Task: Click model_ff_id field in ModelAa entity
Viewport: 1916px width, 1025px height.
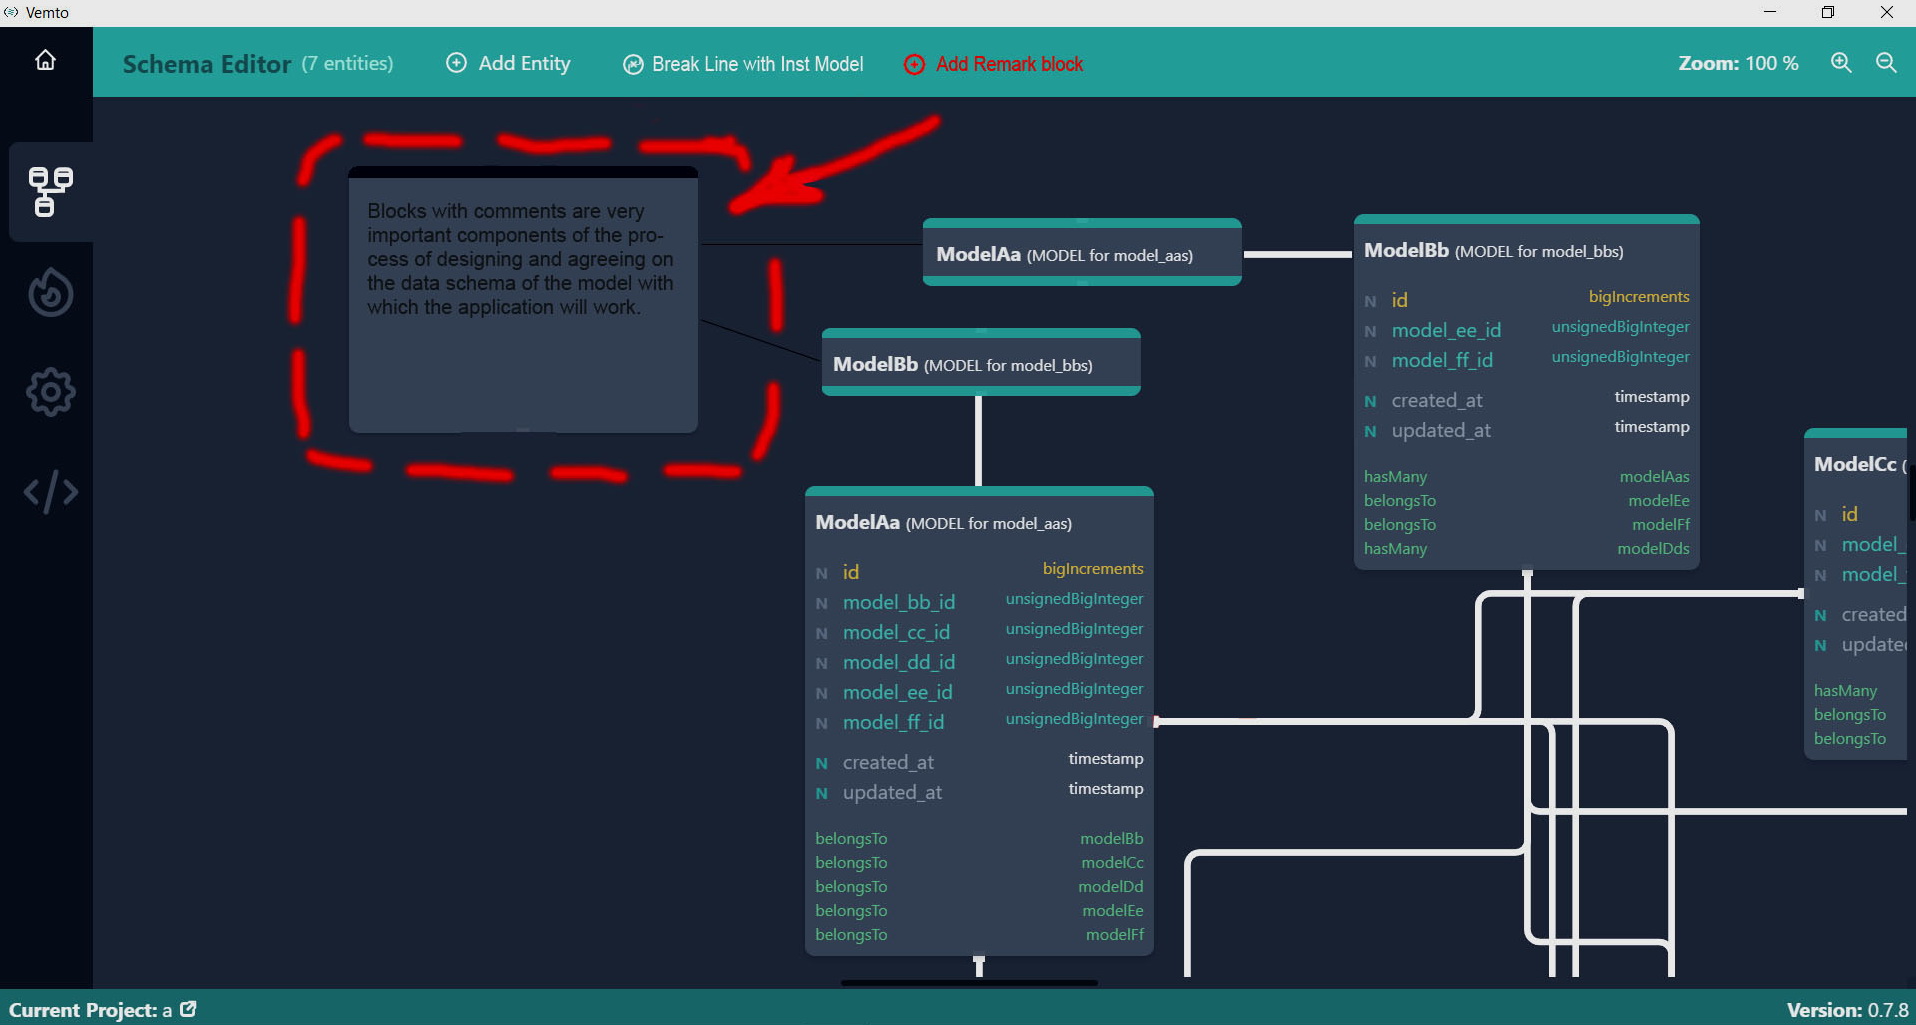Action: 979,722
